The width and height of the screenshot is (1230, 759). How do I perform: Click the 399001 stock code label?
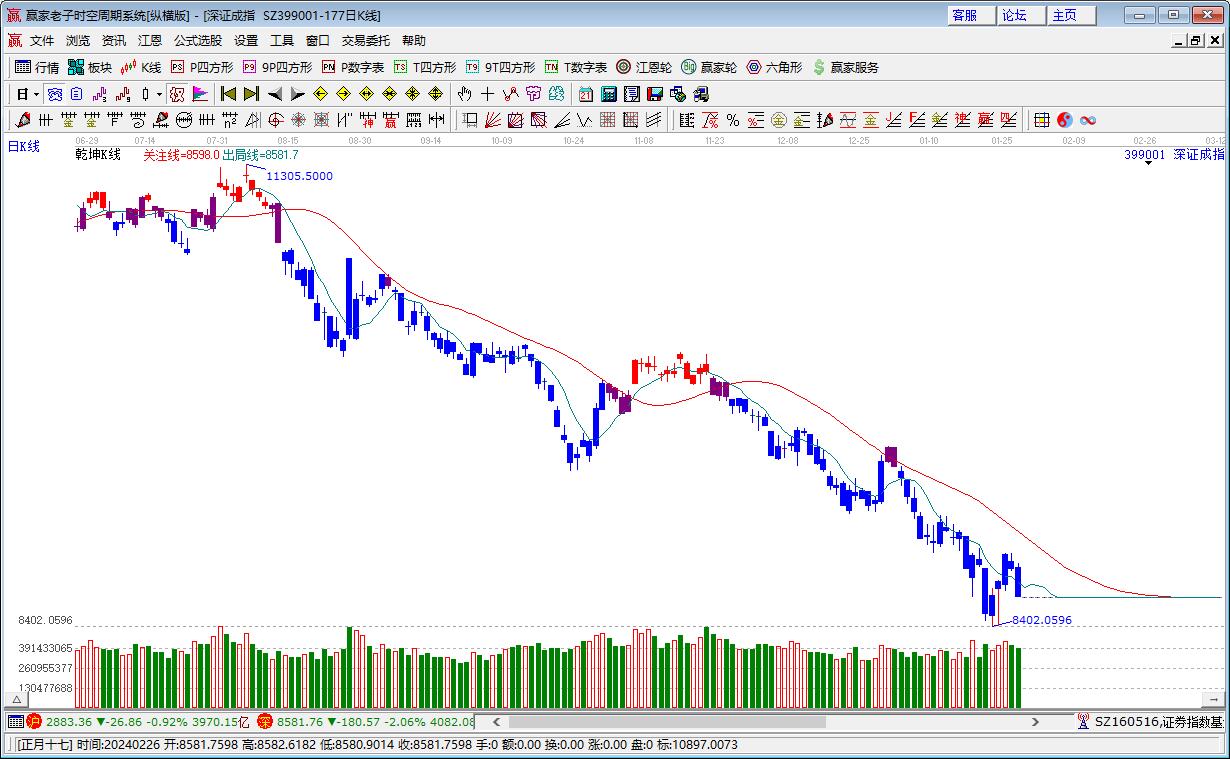coord(1145,155)
